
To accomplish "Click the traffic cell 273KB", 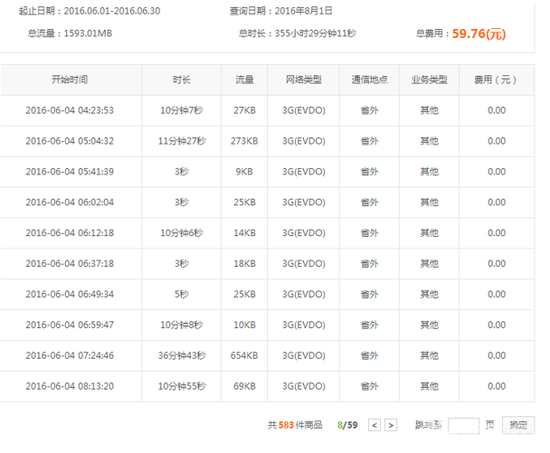I will 244,141.
